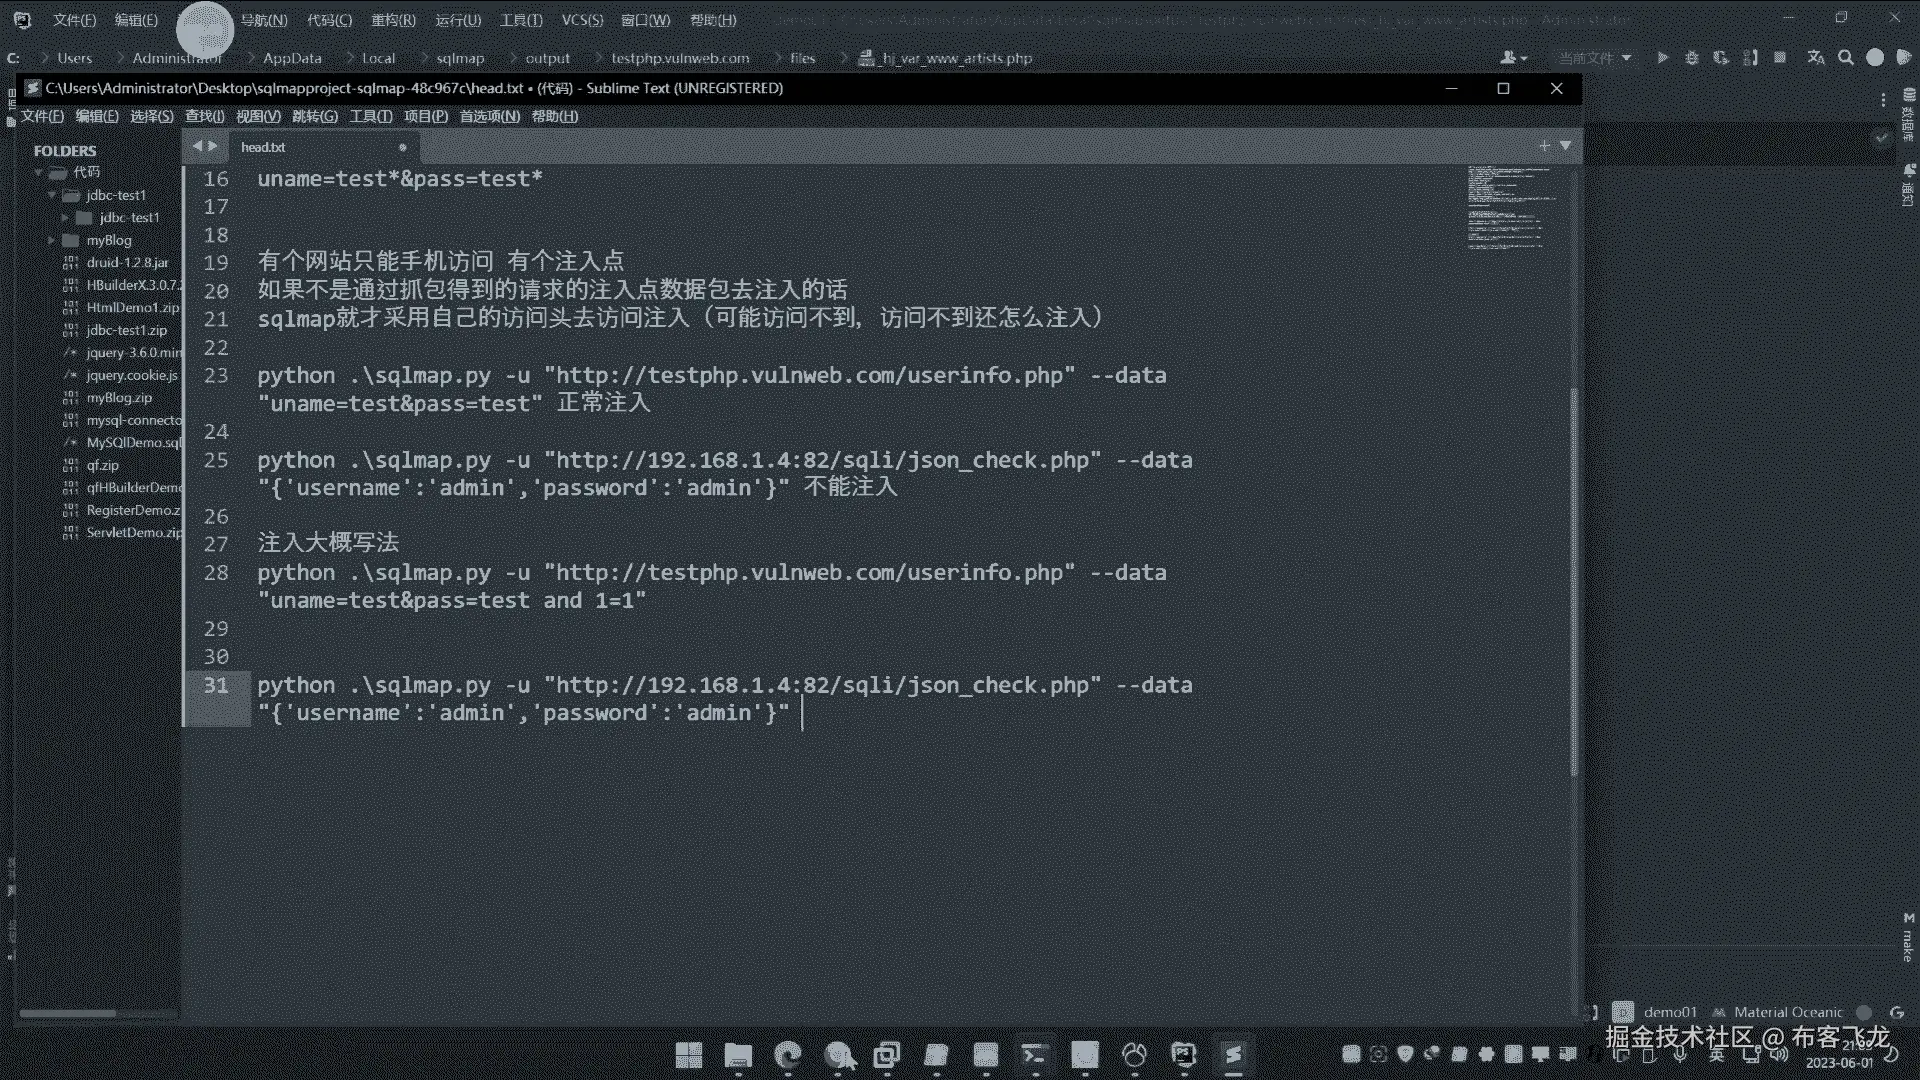Viewport: 1920px width, 1080px height.
Task: Click Sublime Text icon in taskbar
Action: (x=1233, y=1055)
